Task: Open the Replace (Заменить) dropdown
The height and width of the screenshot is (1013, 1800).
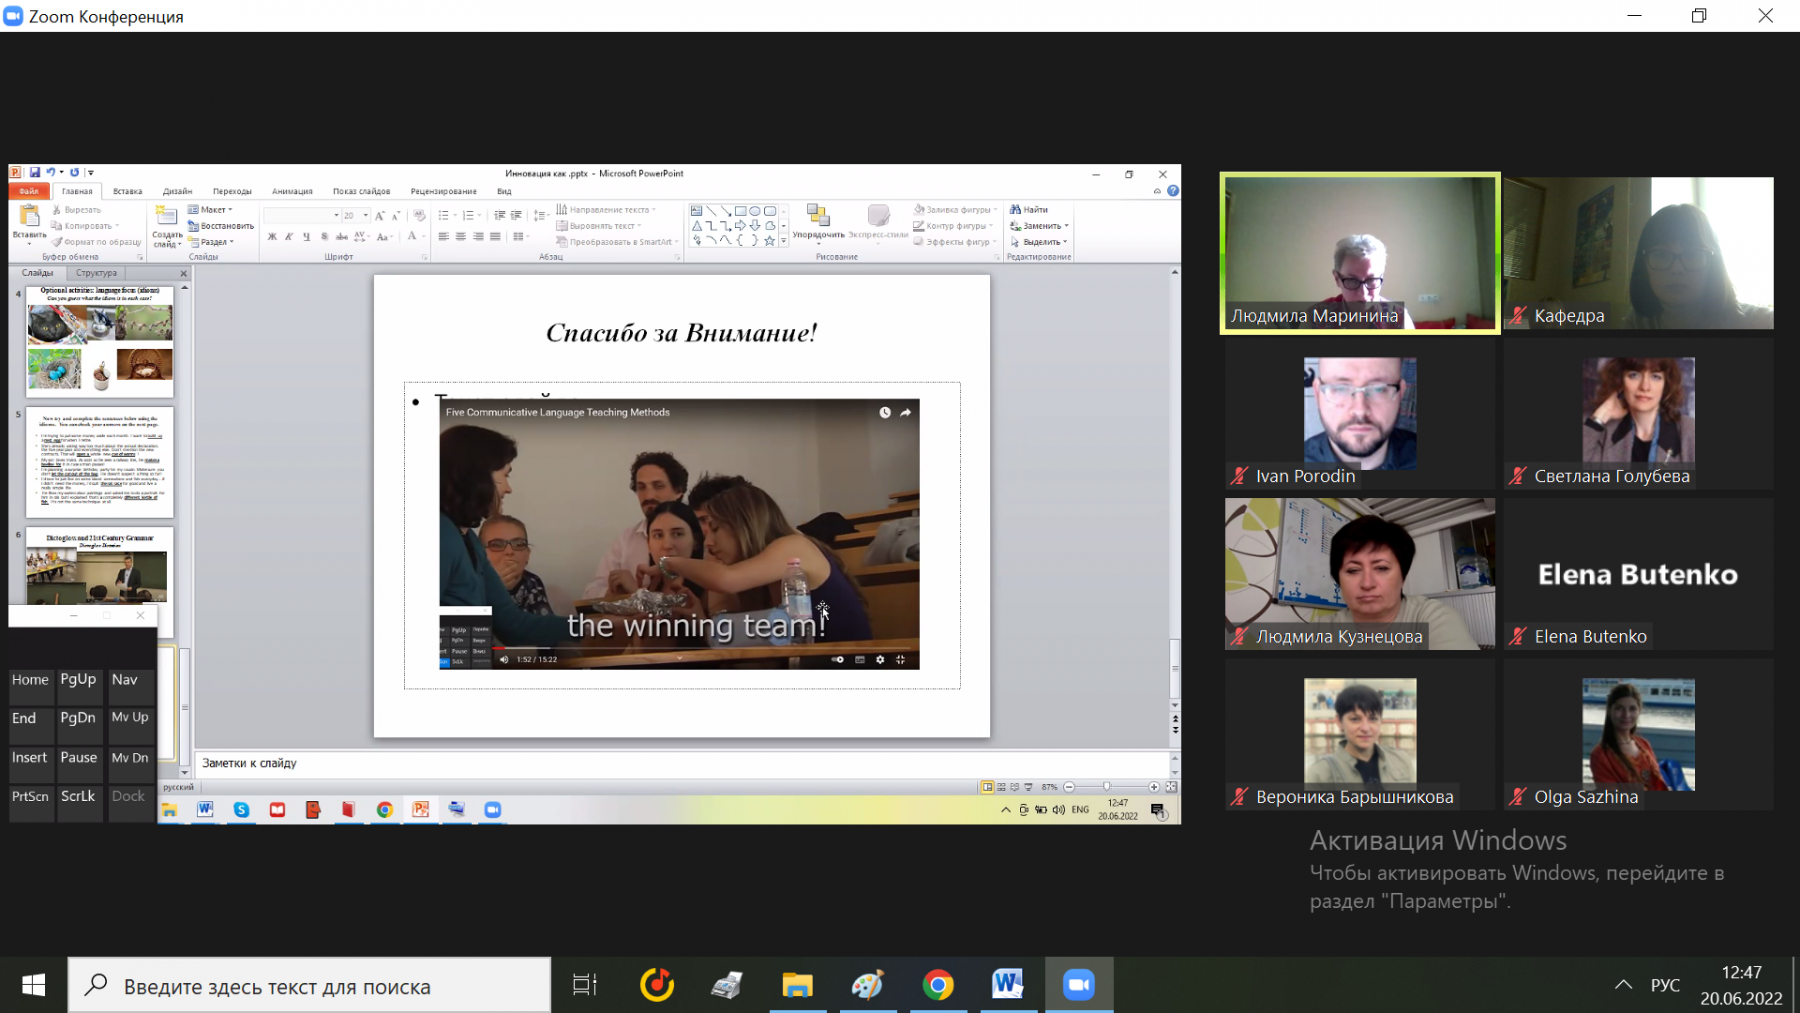Action: click(1039, 226)
